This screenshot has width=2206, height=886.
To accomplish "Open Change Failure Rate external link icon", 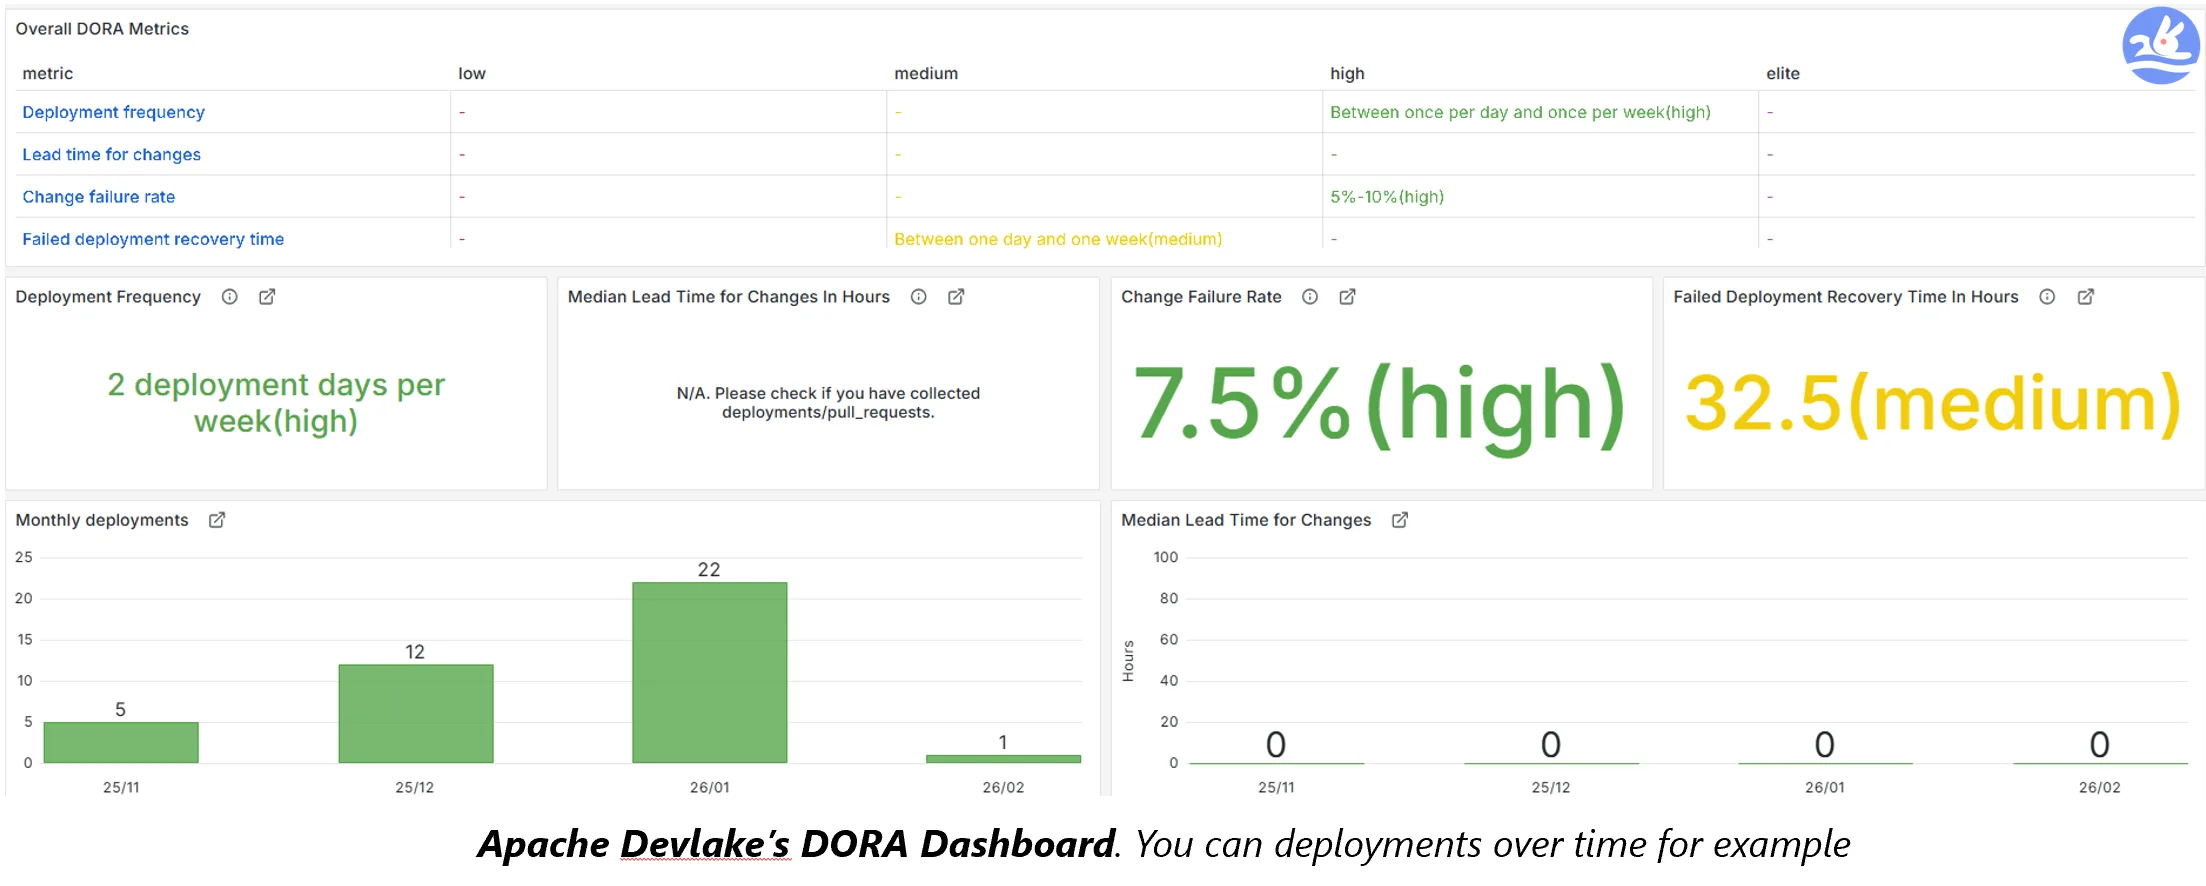I will [1347, 297].
